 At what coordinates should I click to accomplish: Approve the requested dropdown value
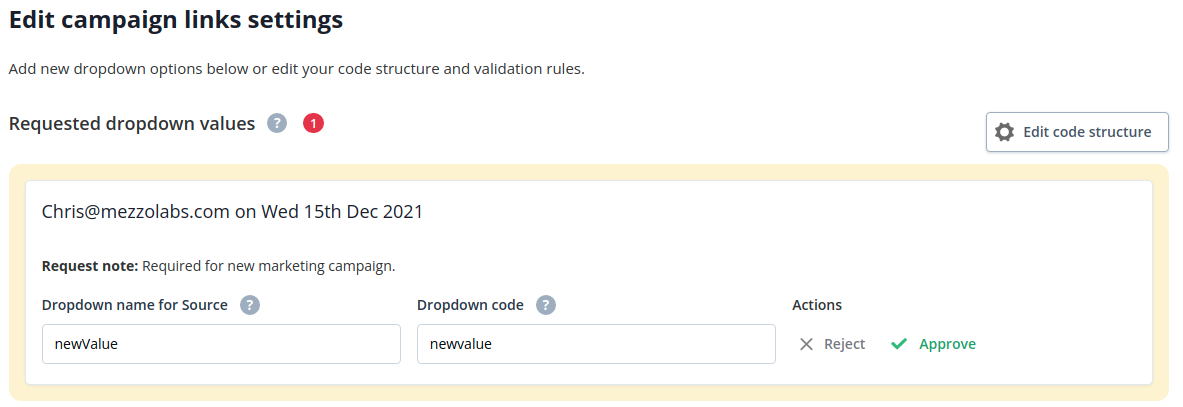[x=933, y=344]
